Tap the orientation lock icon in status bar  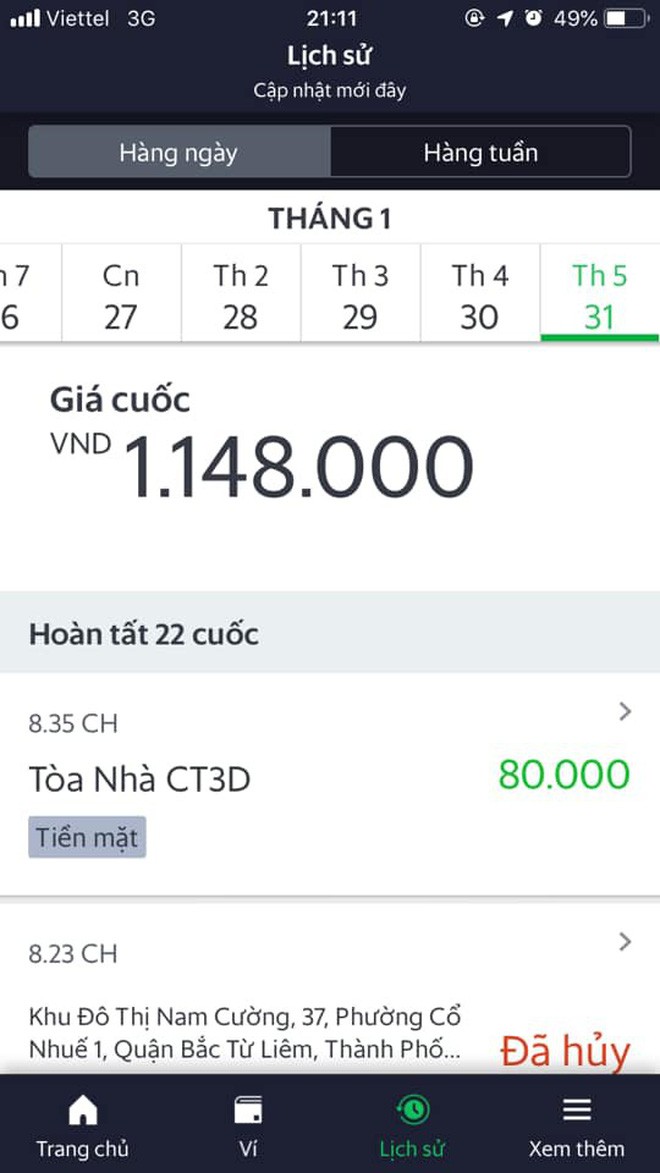click(x=475, y=17)
